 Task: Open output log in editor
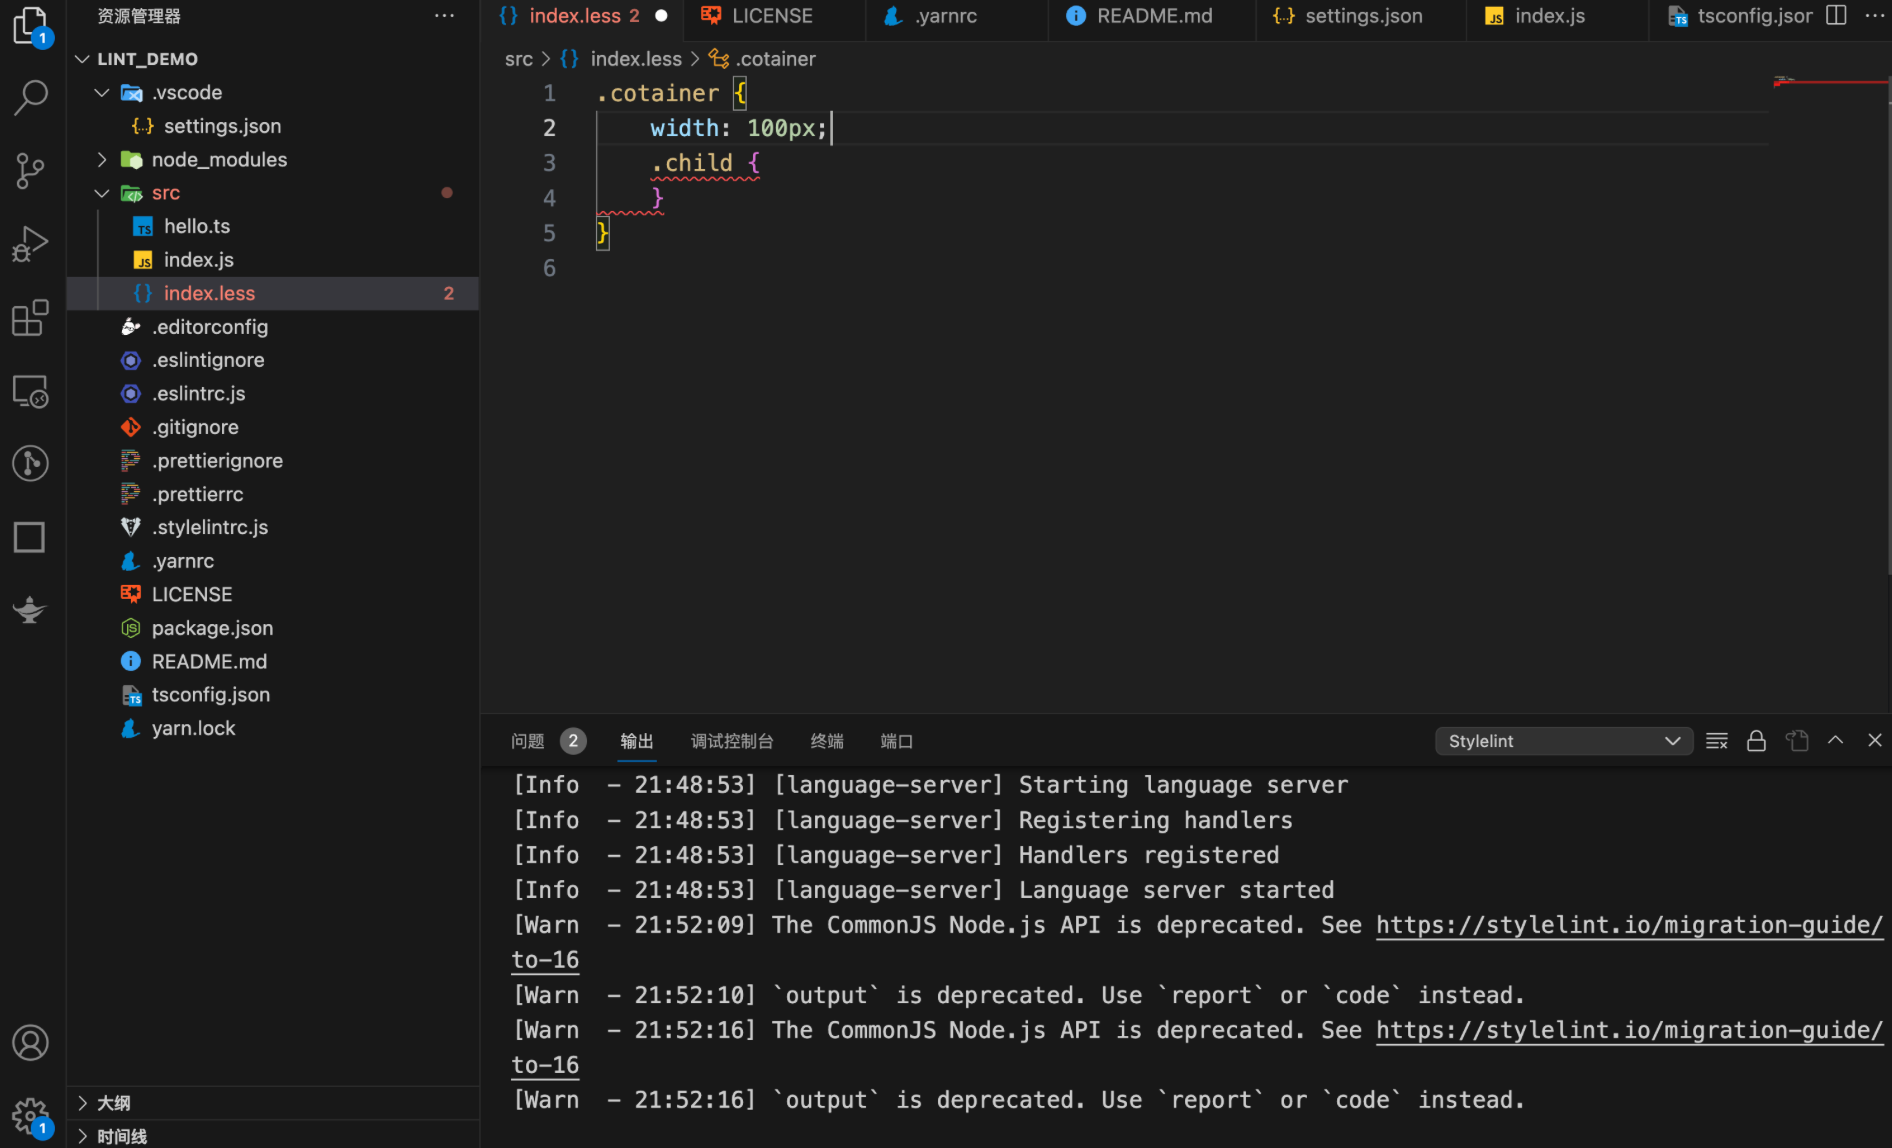pos(1797,741)
